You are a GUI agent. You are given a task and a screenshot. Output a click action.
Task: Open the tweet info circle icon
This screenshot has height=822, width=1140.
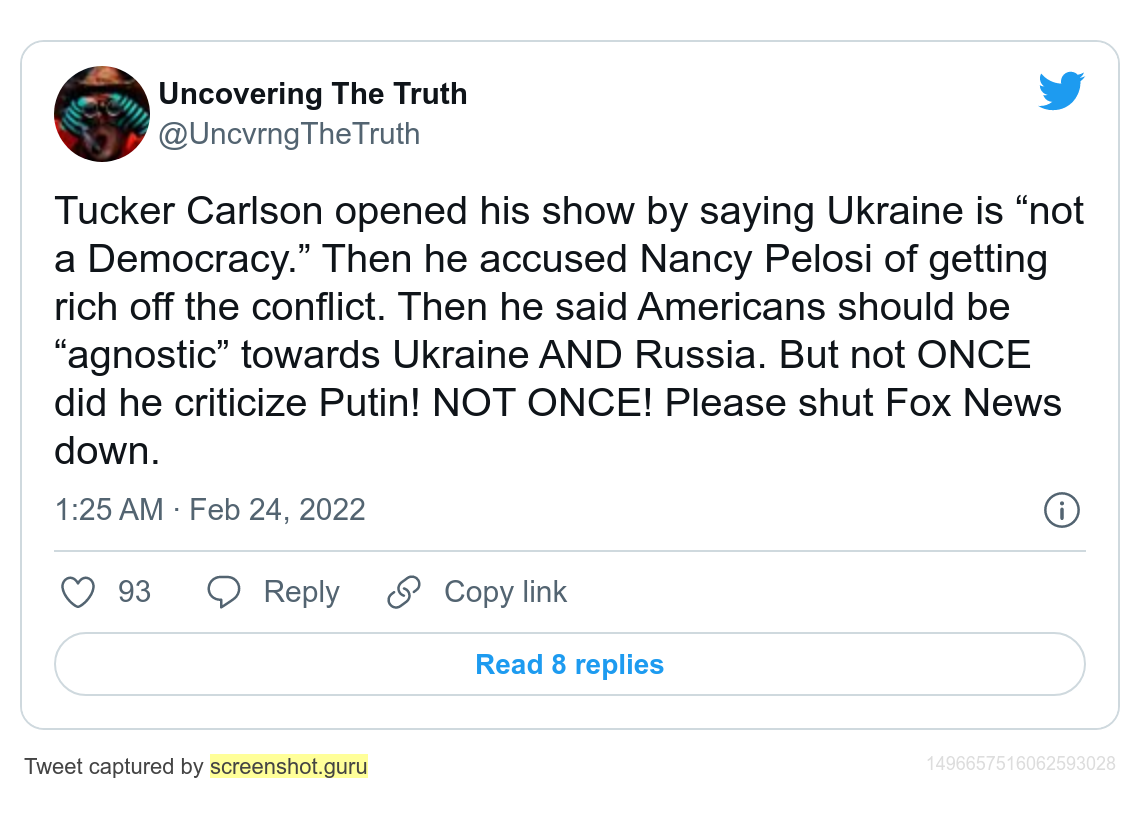pos(1061,510)
